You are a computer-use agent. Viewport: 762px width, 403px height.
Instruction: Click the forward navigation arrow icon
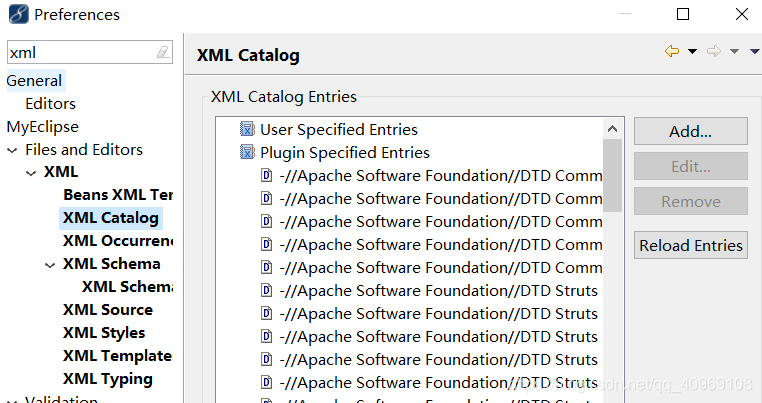714,51
